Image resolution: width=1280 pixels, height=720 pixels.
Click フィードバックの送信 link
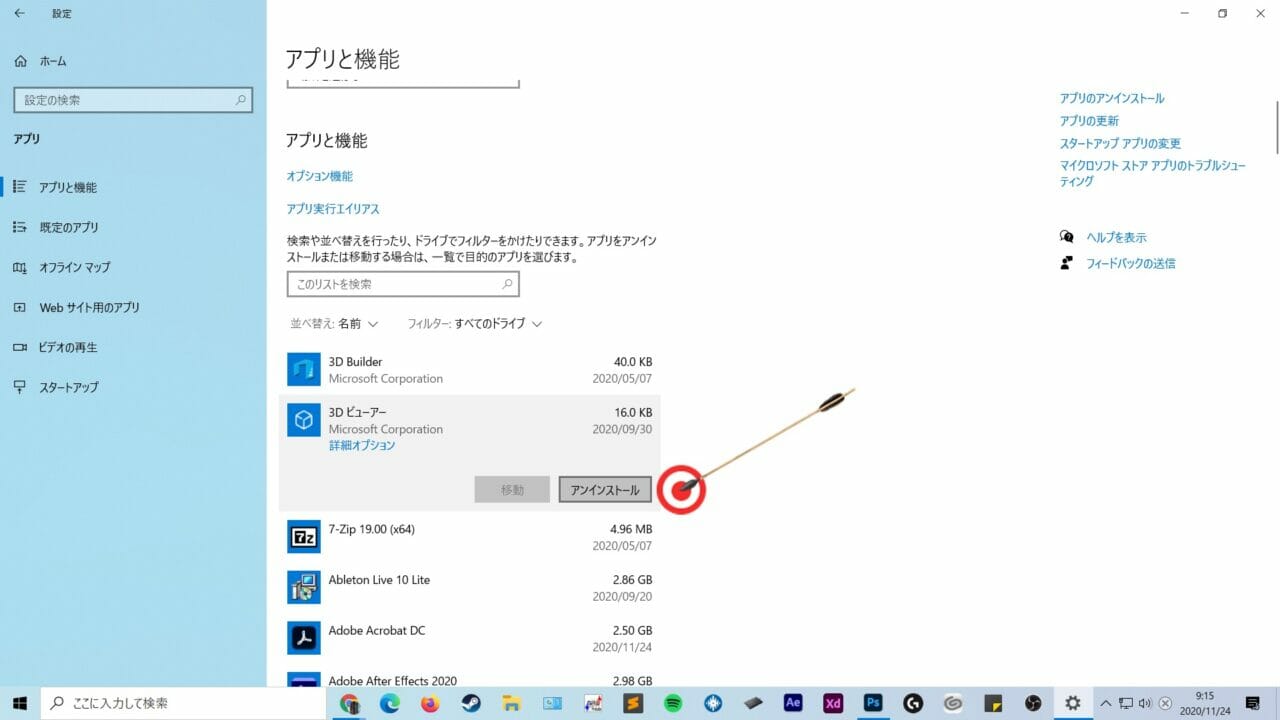click(1130, 263)
